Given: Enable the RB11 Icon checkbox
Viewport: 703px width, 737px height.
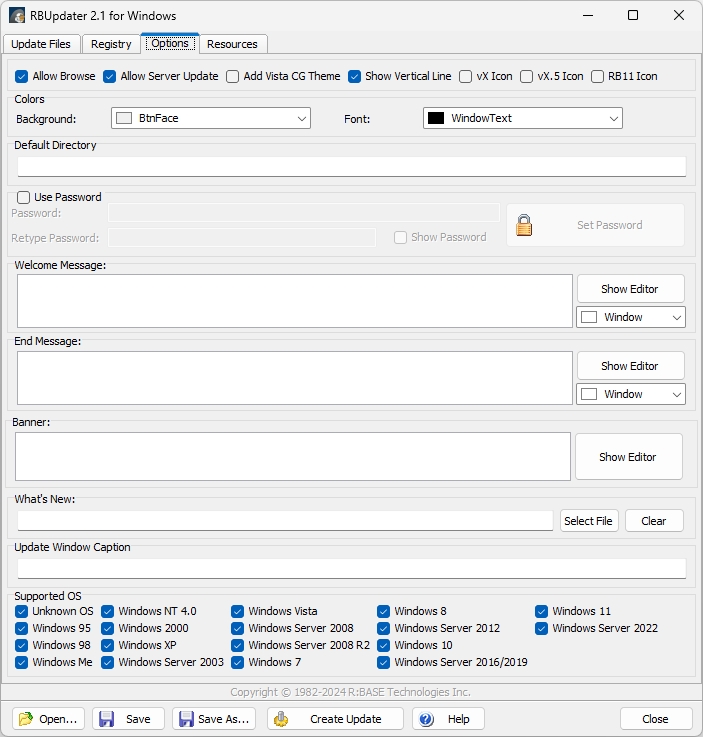Looking at the screenshot, I should point(597,76).
